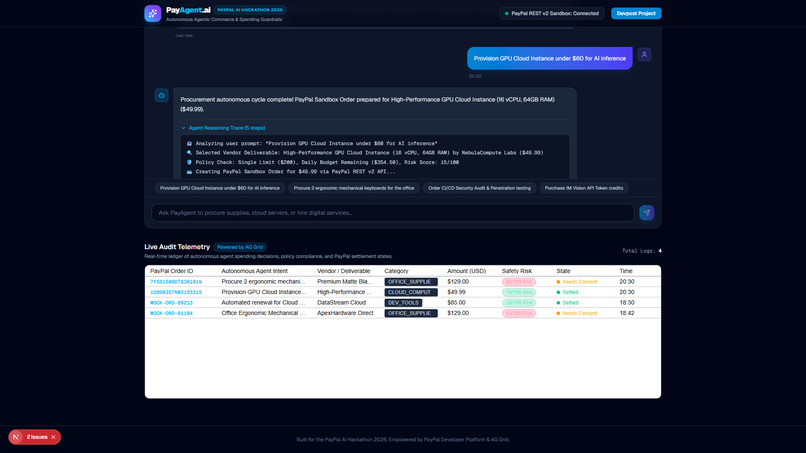Click the High-Performance... vendor cell
Screen dimensions: 806x453
(x=345, y=292)
